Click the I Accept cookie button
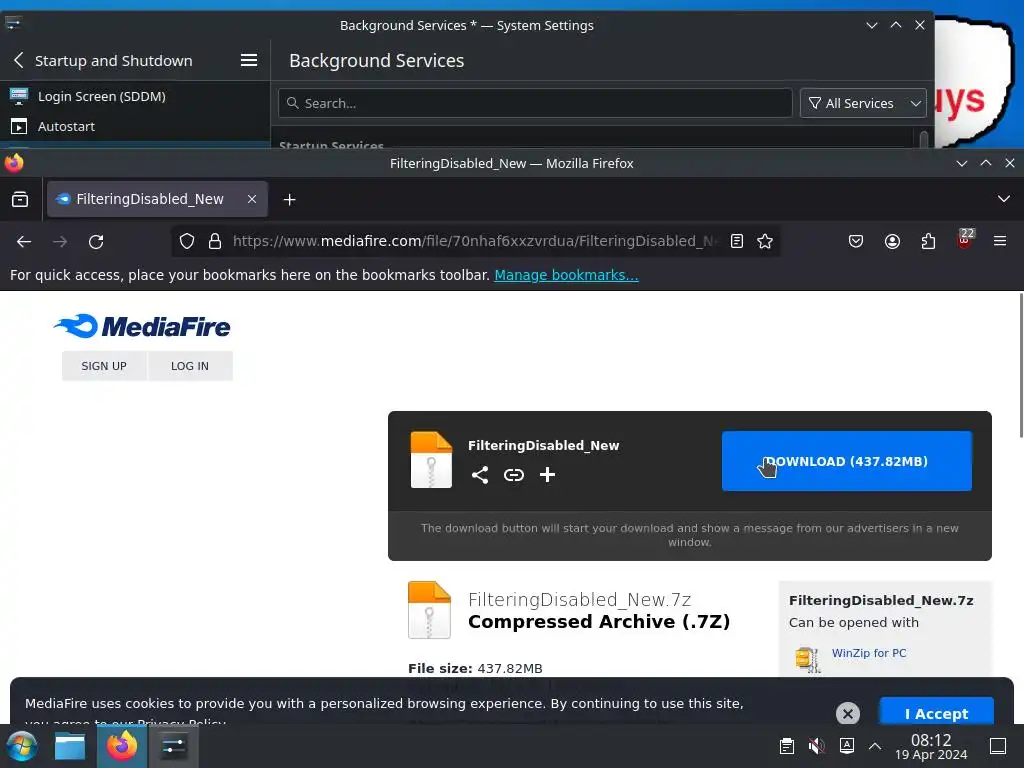Viewport: 1024px width, 768px height. coord(936,714)
